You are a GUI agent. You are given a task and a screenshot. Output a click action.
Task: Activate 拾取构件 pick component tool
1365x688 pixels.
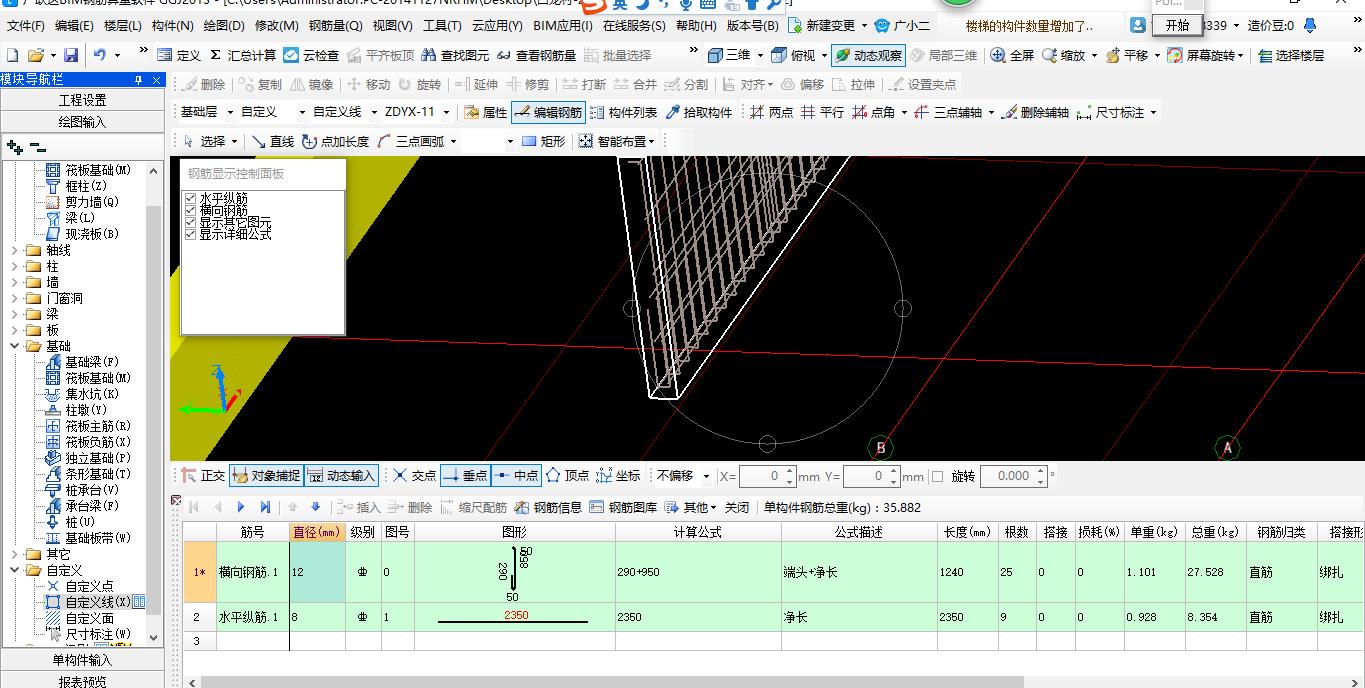698,112
